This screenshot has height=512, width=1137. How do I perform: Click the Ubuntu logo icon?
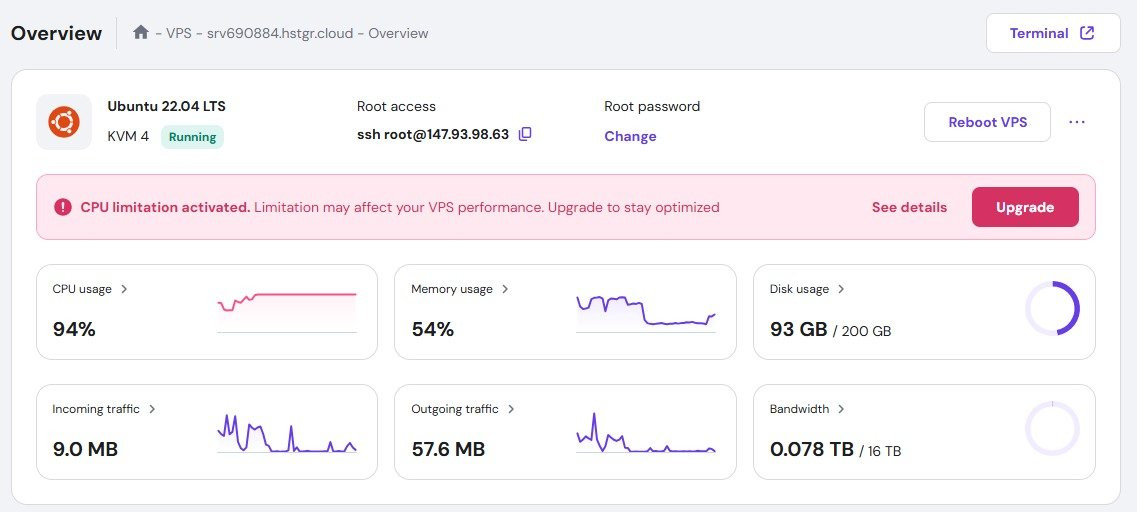(64, 122)
